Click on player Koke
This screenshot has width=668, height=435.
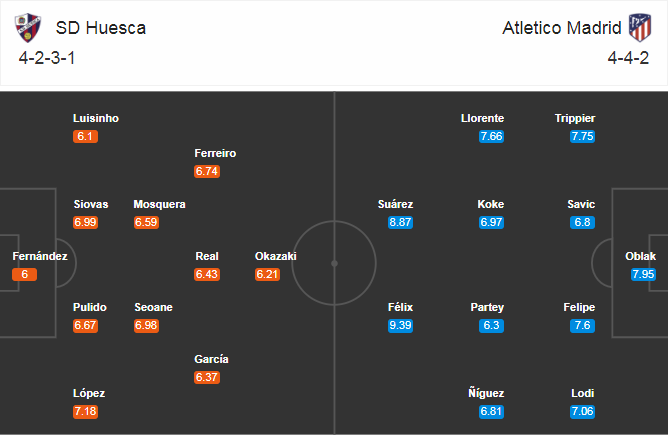[x=490, y=204]
